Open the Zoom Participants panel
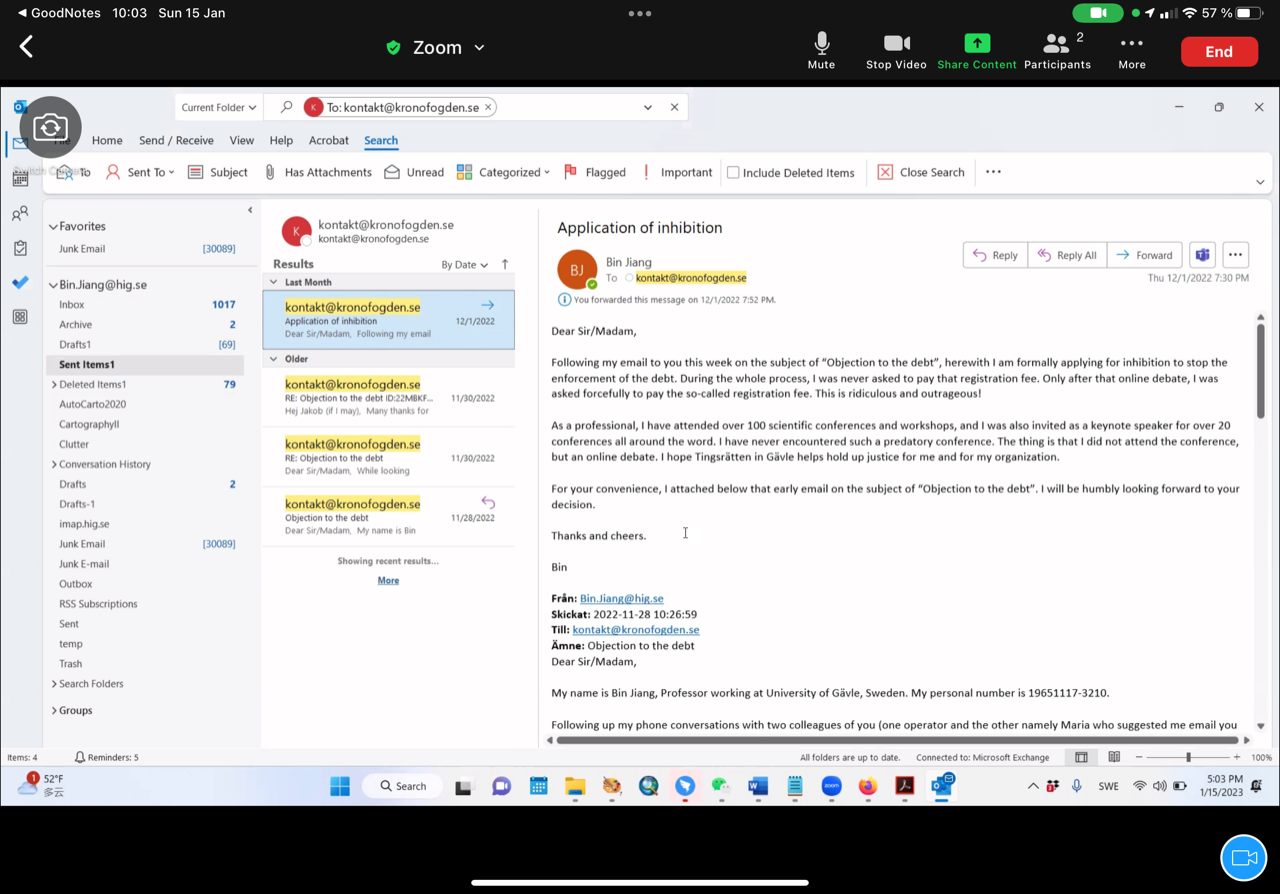Viewport: 1280px width, 894px height. tap(1057, 50)
